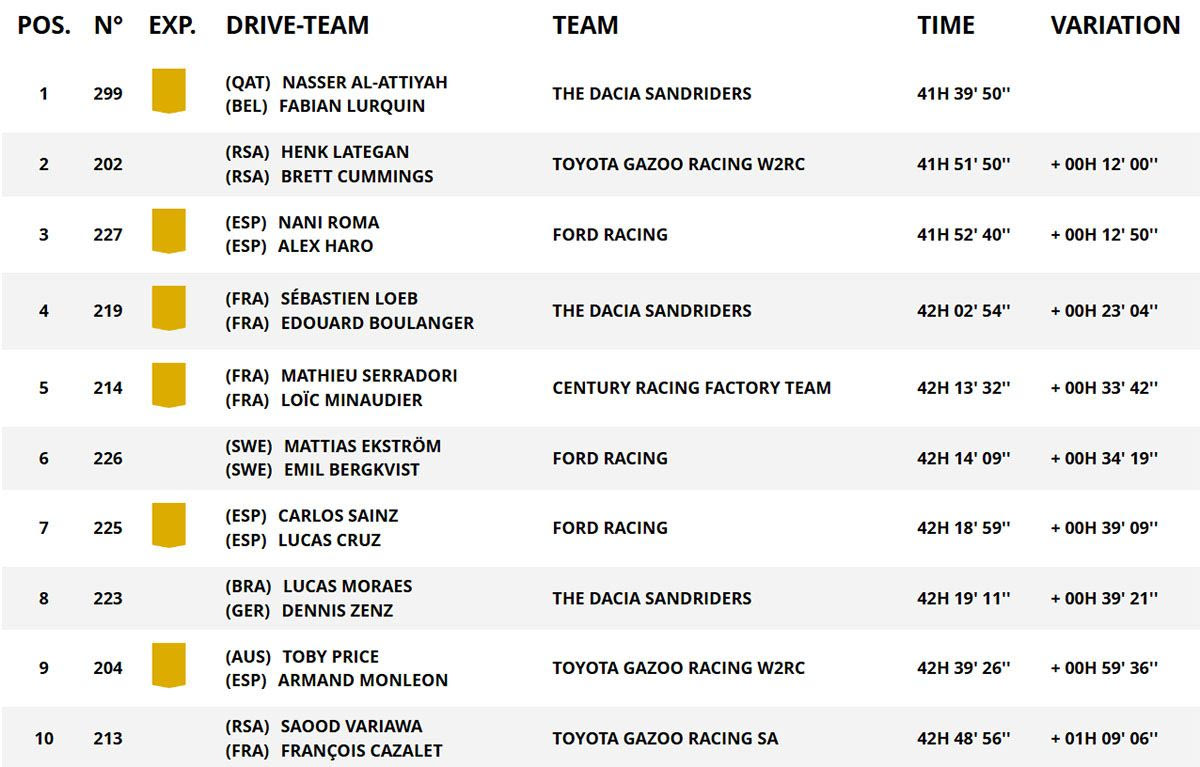Click the EXP. column header
The image size is (1200, 767).
(172, 26)
